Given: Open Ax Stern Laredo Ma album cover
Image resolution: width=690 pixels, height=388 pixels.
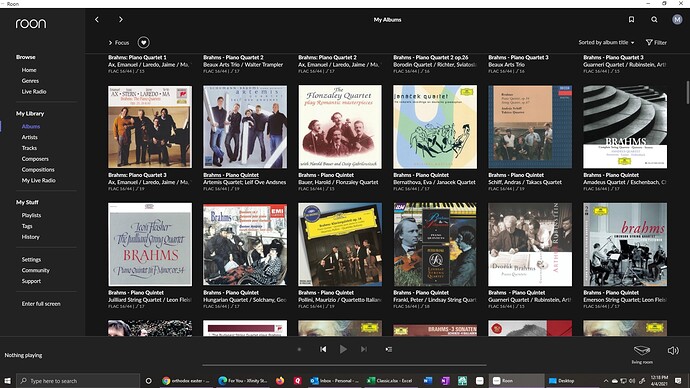Looking at the screenshot, I should (x=150, y=127).
